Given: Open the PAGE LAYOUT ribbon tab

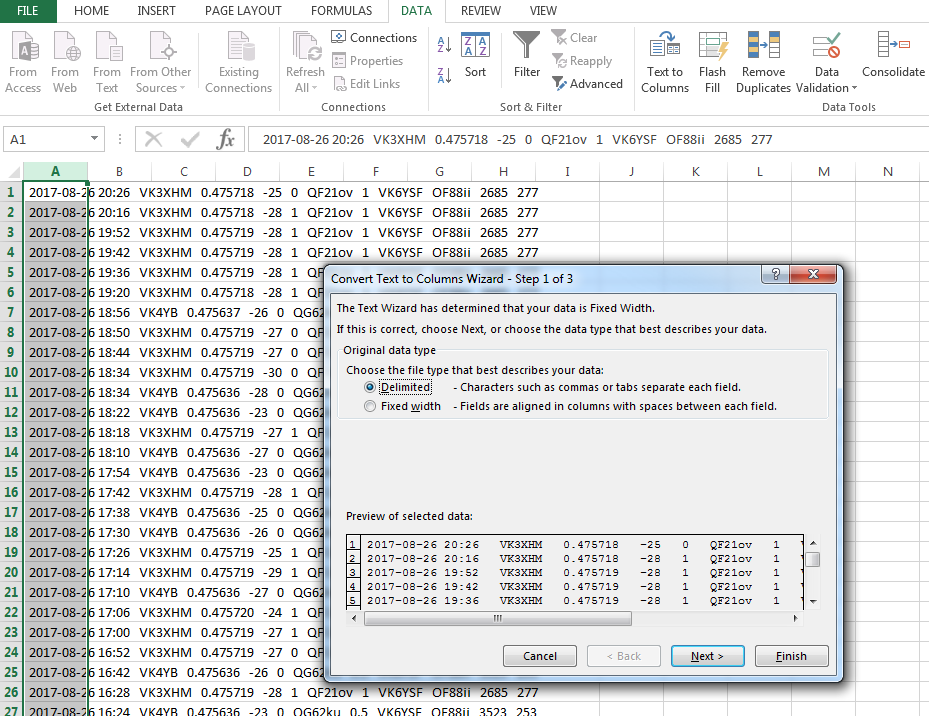Looking at the screenshot, I should (x=243, y=11).
